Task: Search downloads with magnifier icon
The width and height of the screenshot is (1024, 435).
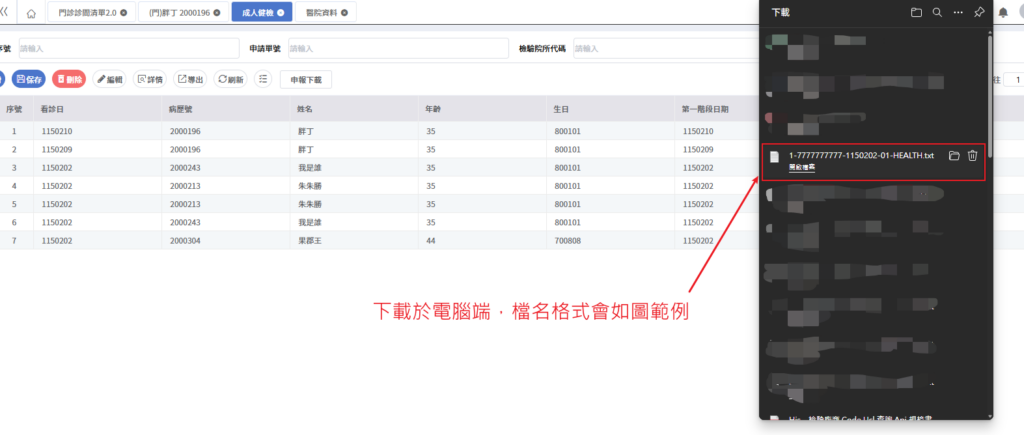Action: (x=937, y=13)
